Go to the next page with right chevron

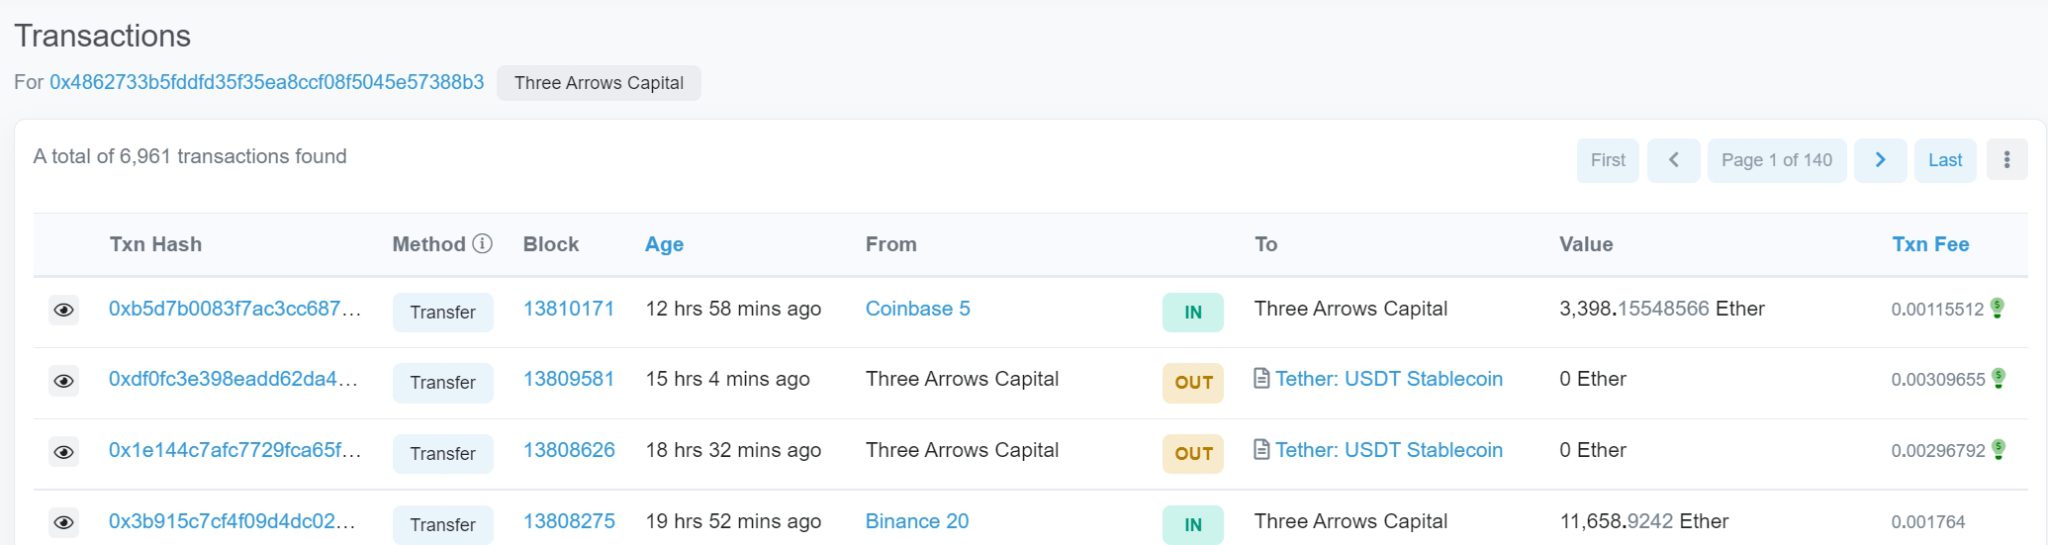(x=1880, y=160)
